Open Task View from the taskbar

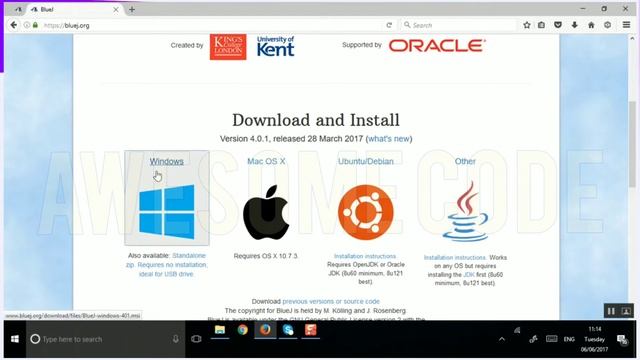point(196,339)
